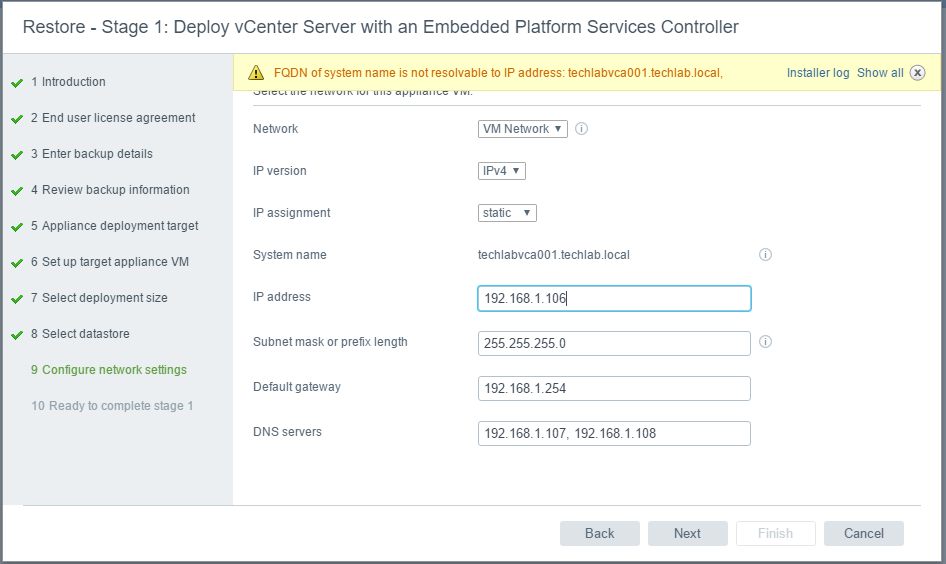Click the green checkmark beside Introduction
Screen dimensions: 946x564
click(x=17, y=83)
